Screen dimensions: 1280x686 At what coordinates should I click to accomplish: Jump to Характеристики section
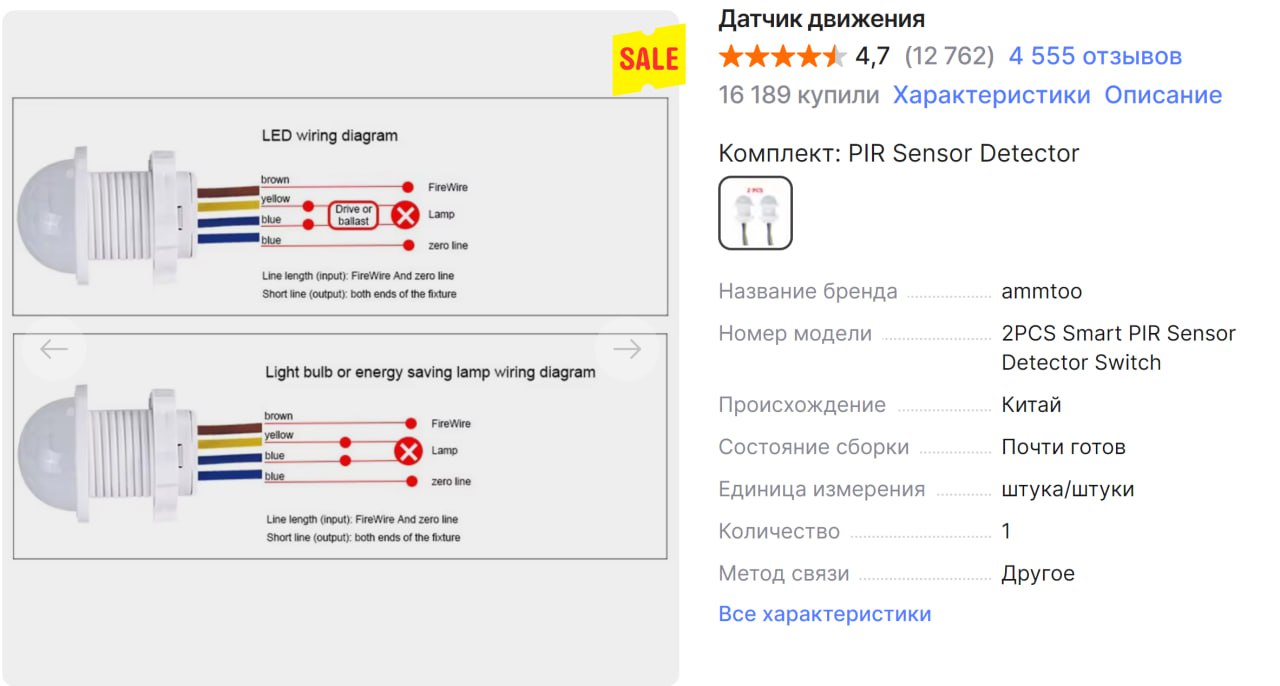pyautogui.click(x=991, y=96)
